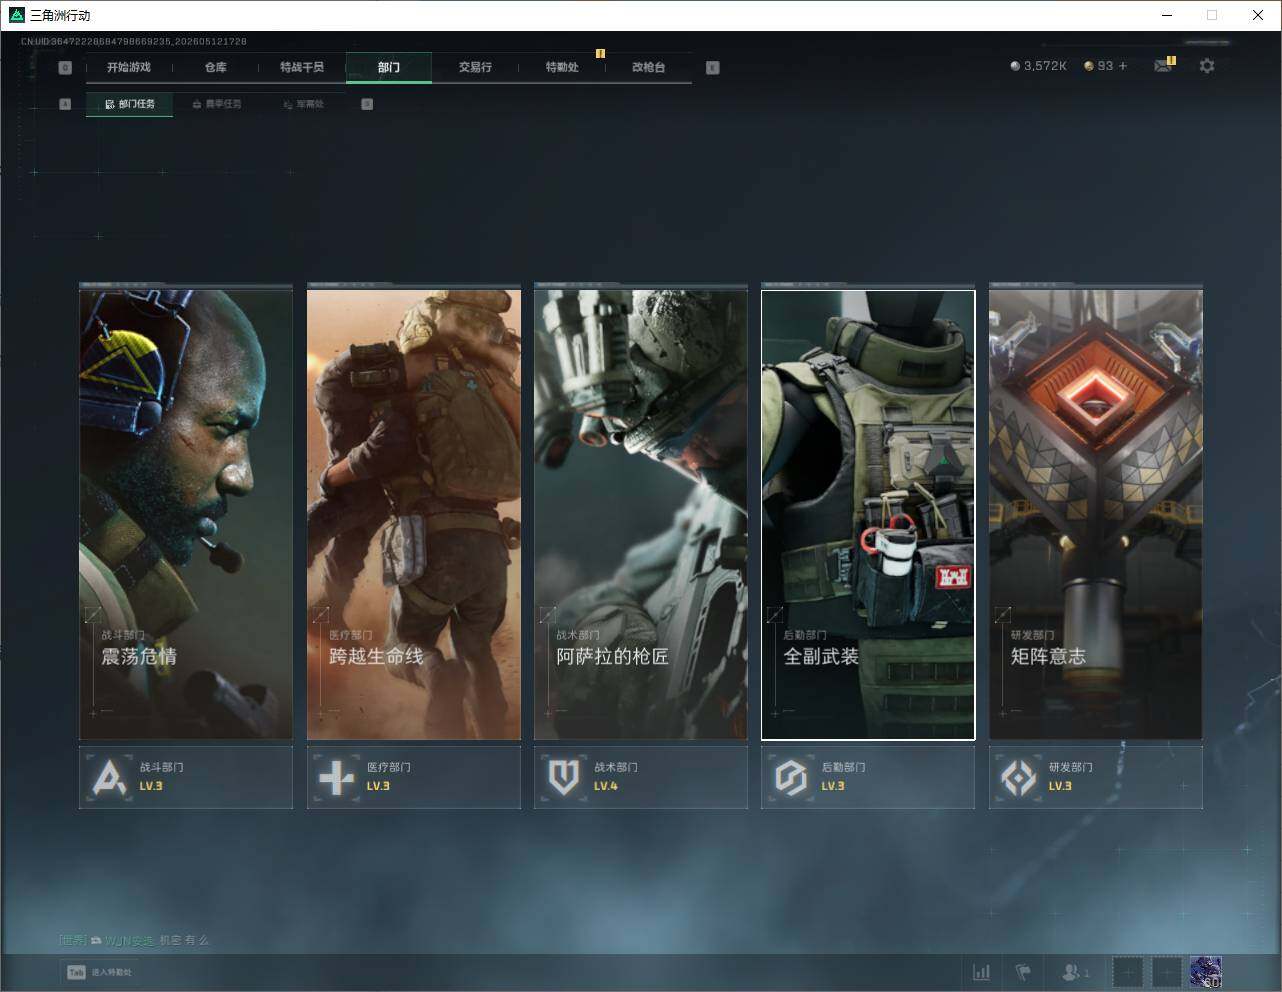Click the E key icon right of main tabs

click(712, 68)
